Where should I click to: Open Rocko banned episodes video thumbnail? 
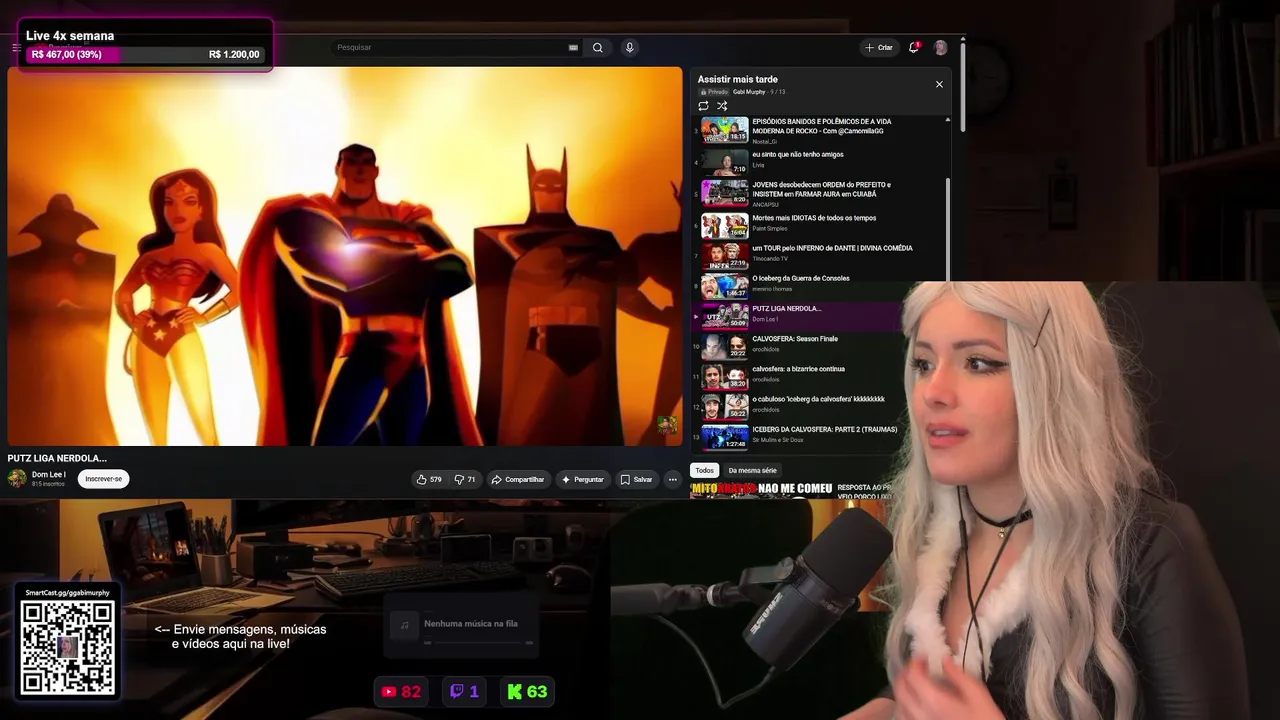[724, 130]
